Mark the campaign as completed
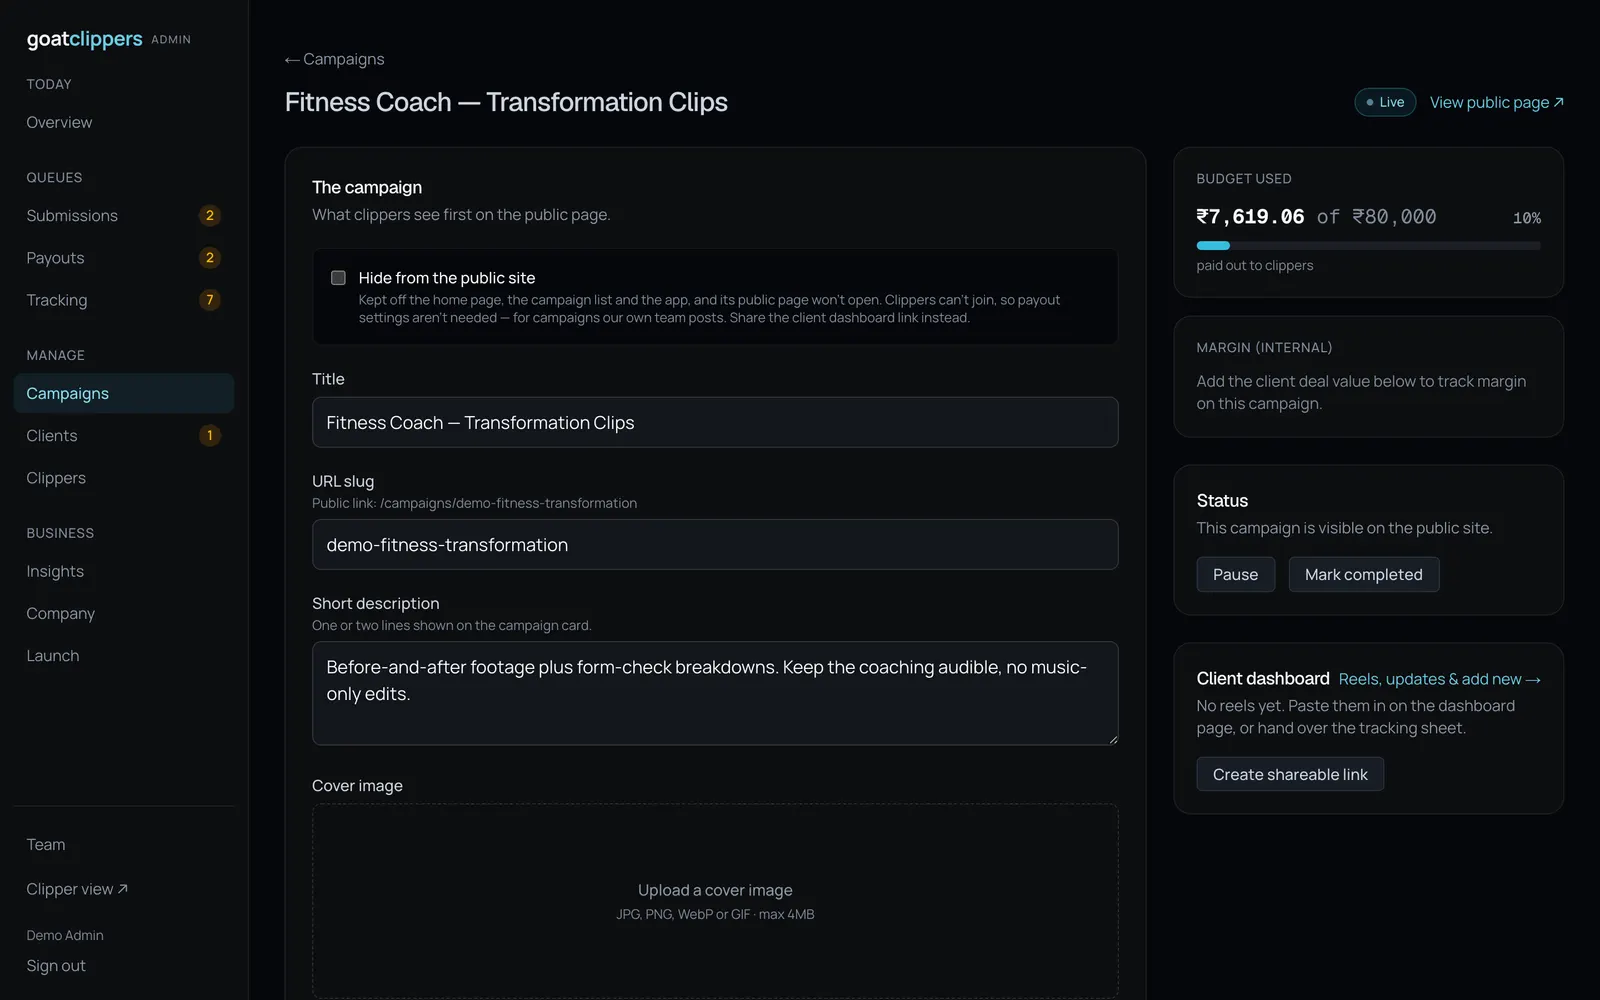This screenshot has width=1600, height=1000. pos(1363,574)
